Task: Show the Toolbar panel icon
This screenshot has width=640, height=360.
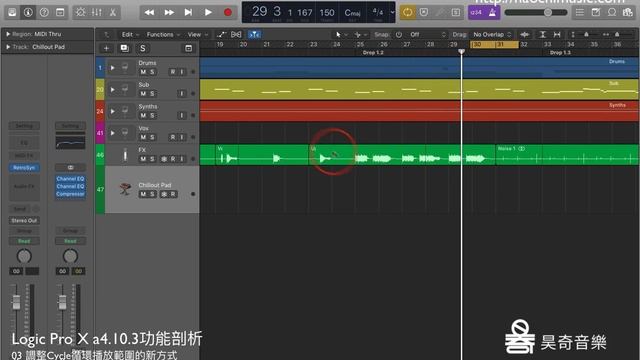Action: [x=60, y=12]
